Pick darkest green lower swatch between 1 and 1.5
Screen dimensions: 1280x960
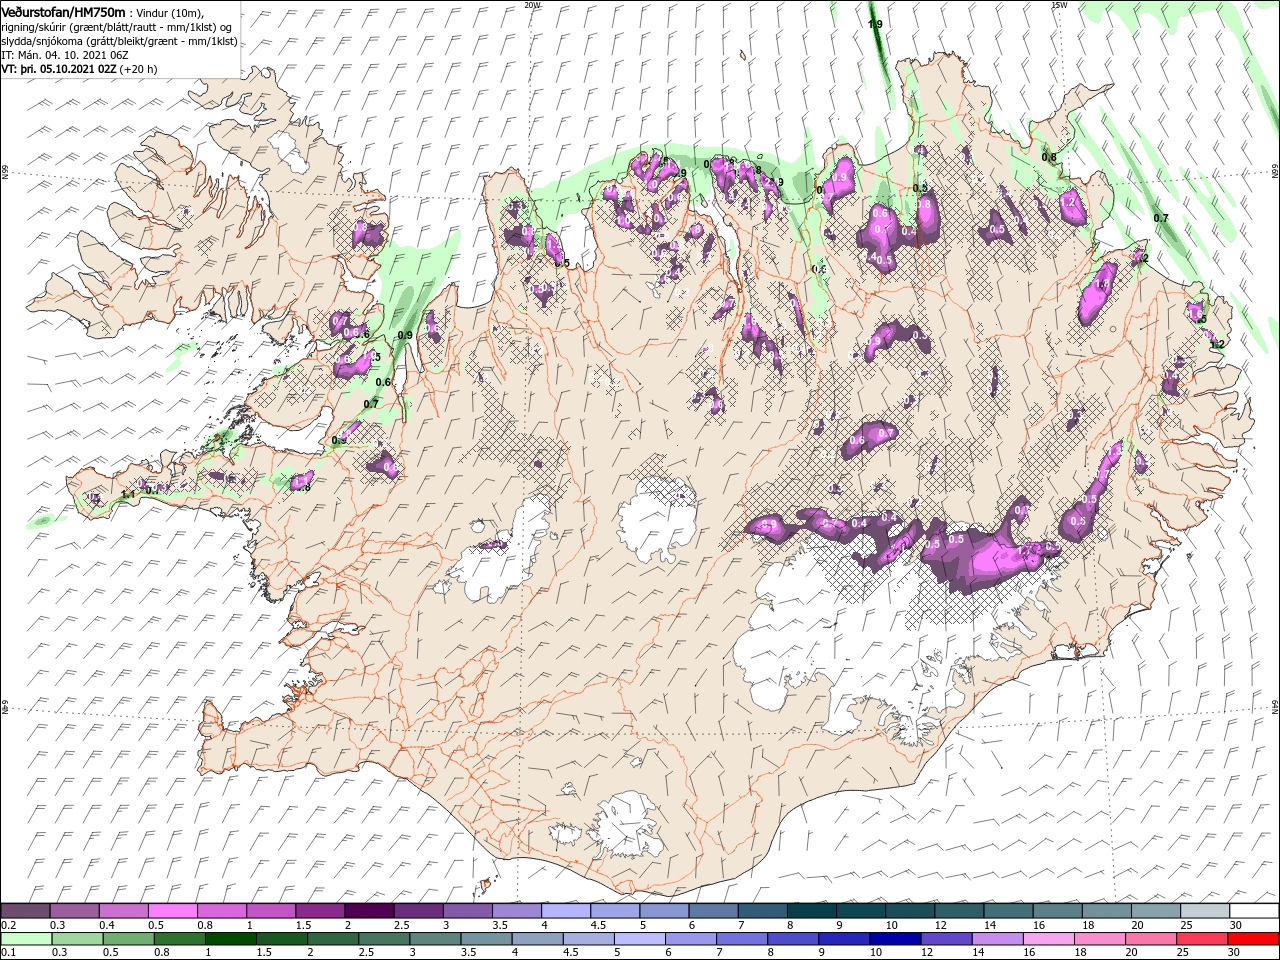coord(230,939)
